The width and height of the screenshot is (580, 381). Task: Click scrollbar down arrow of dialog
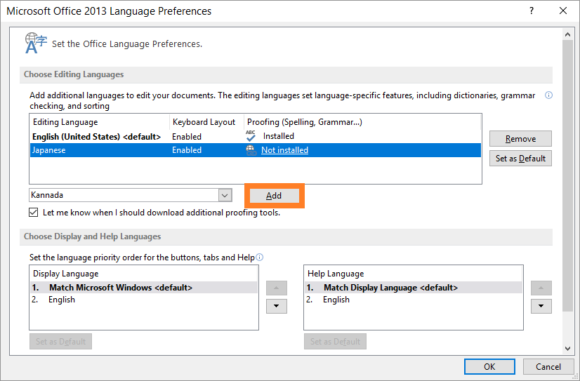click(567, 348)
